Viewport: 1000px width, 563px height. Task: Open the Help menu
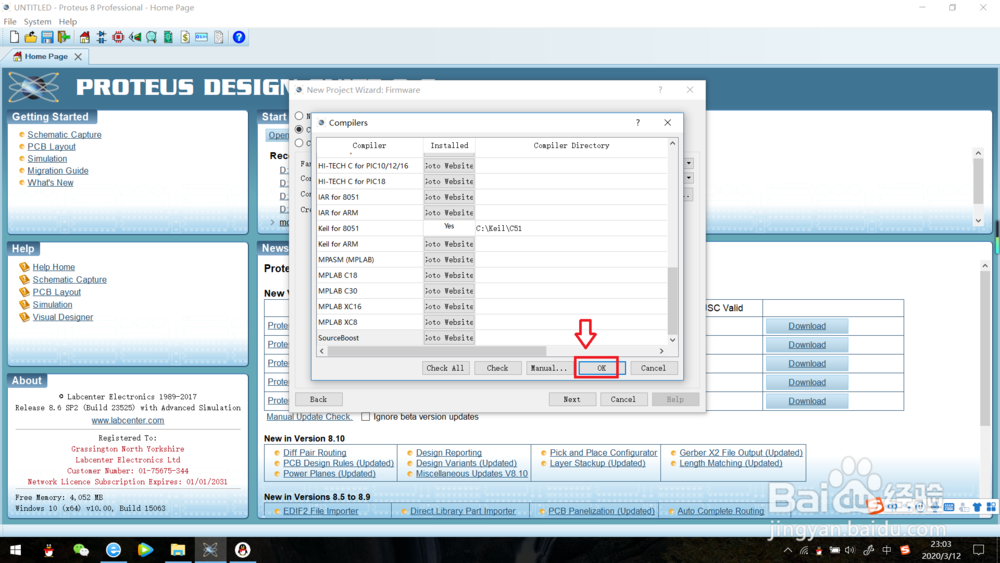coord(68,22)
